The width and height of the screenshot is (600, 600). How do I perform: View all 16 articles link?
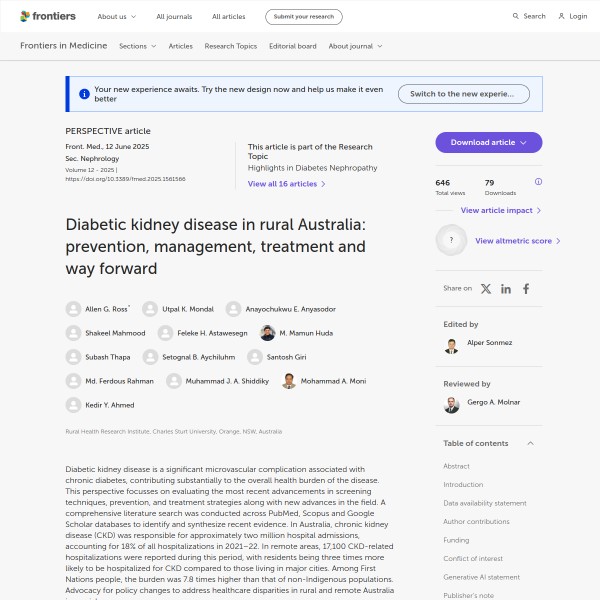click(286, 184)
